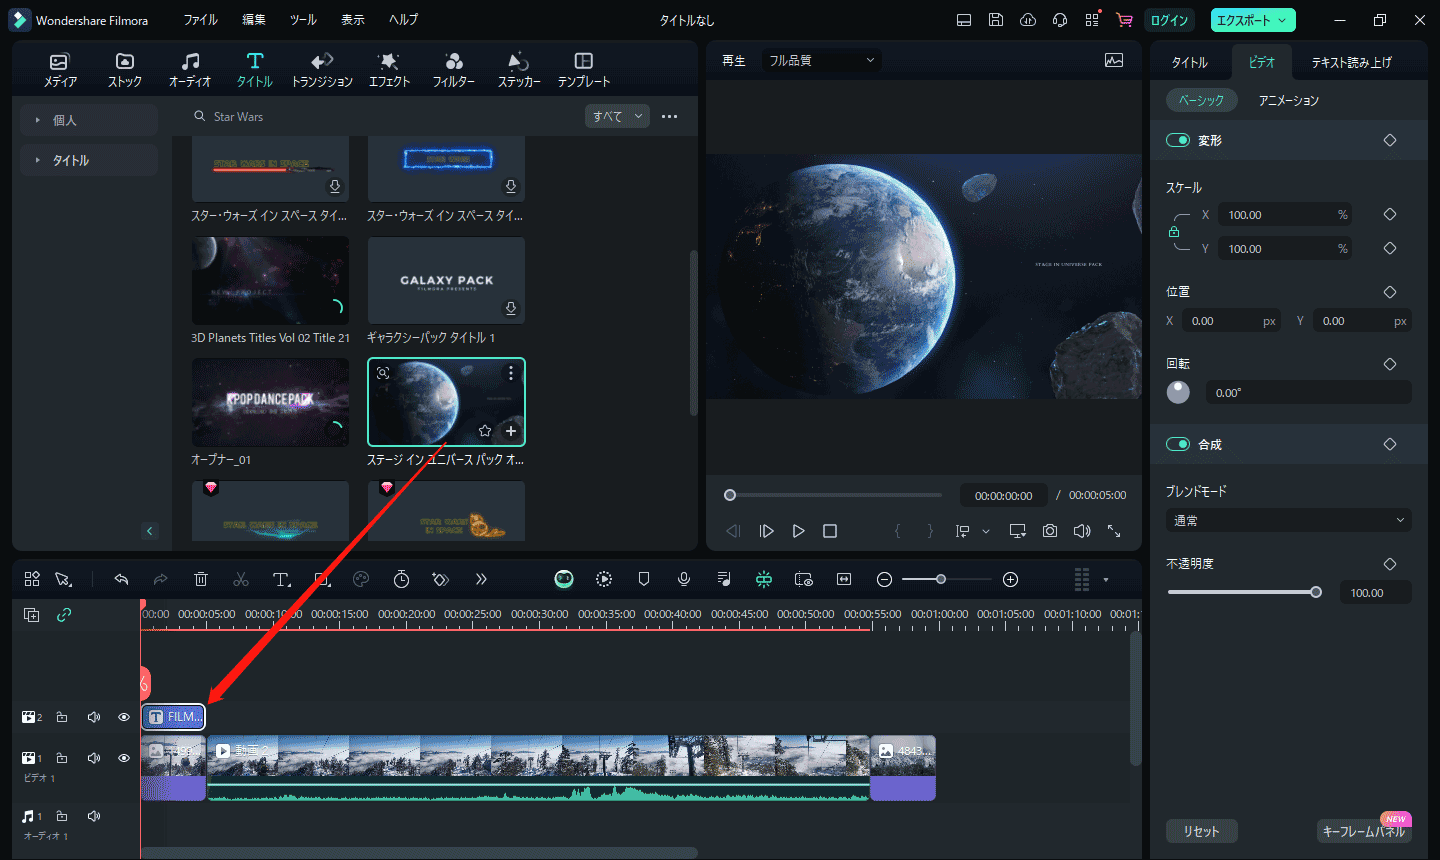The width and height of the screenshot is (1440, 860).
Task: Click the three-dot more options button next to すべて
Action: click(x=670, y=116)
